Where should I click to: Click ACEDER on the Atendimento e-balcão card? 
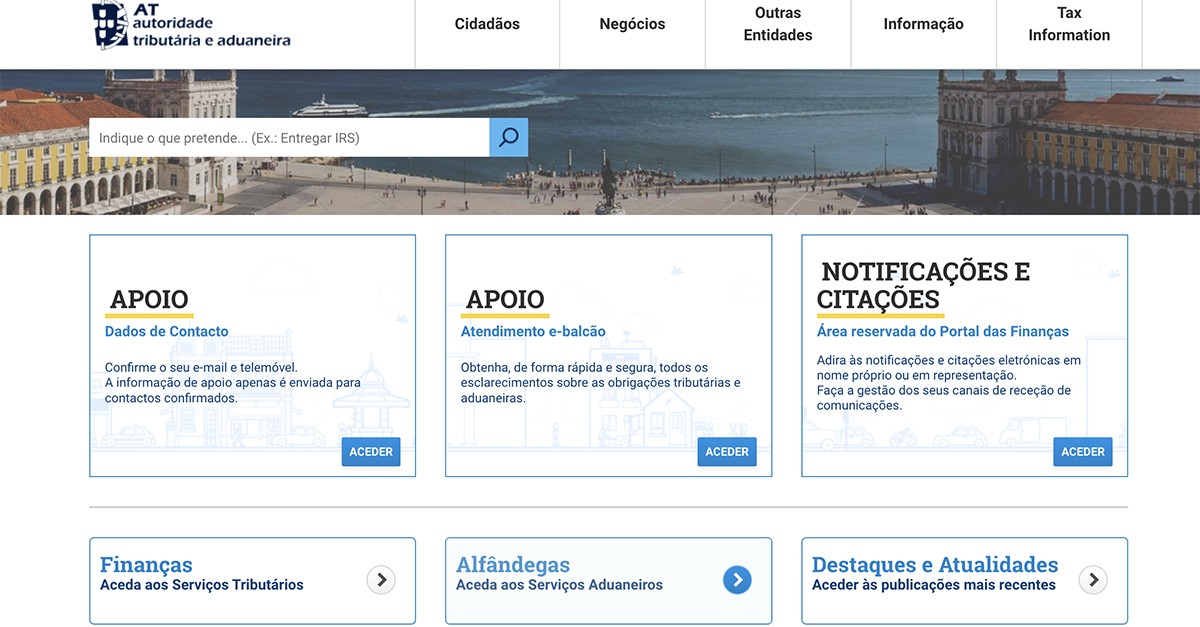727,451
